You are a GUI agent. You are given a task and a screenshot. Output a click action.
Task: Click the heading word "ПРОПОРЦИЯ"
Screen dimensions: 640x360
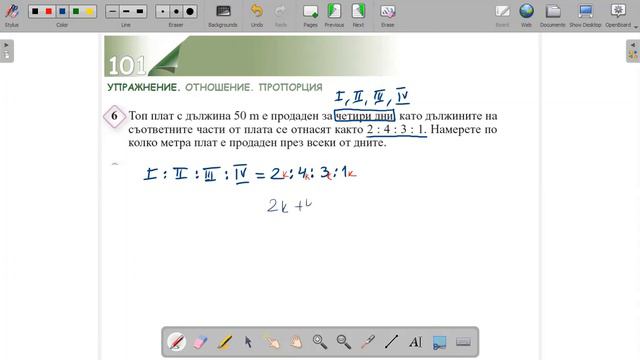(x=291, y=87)
